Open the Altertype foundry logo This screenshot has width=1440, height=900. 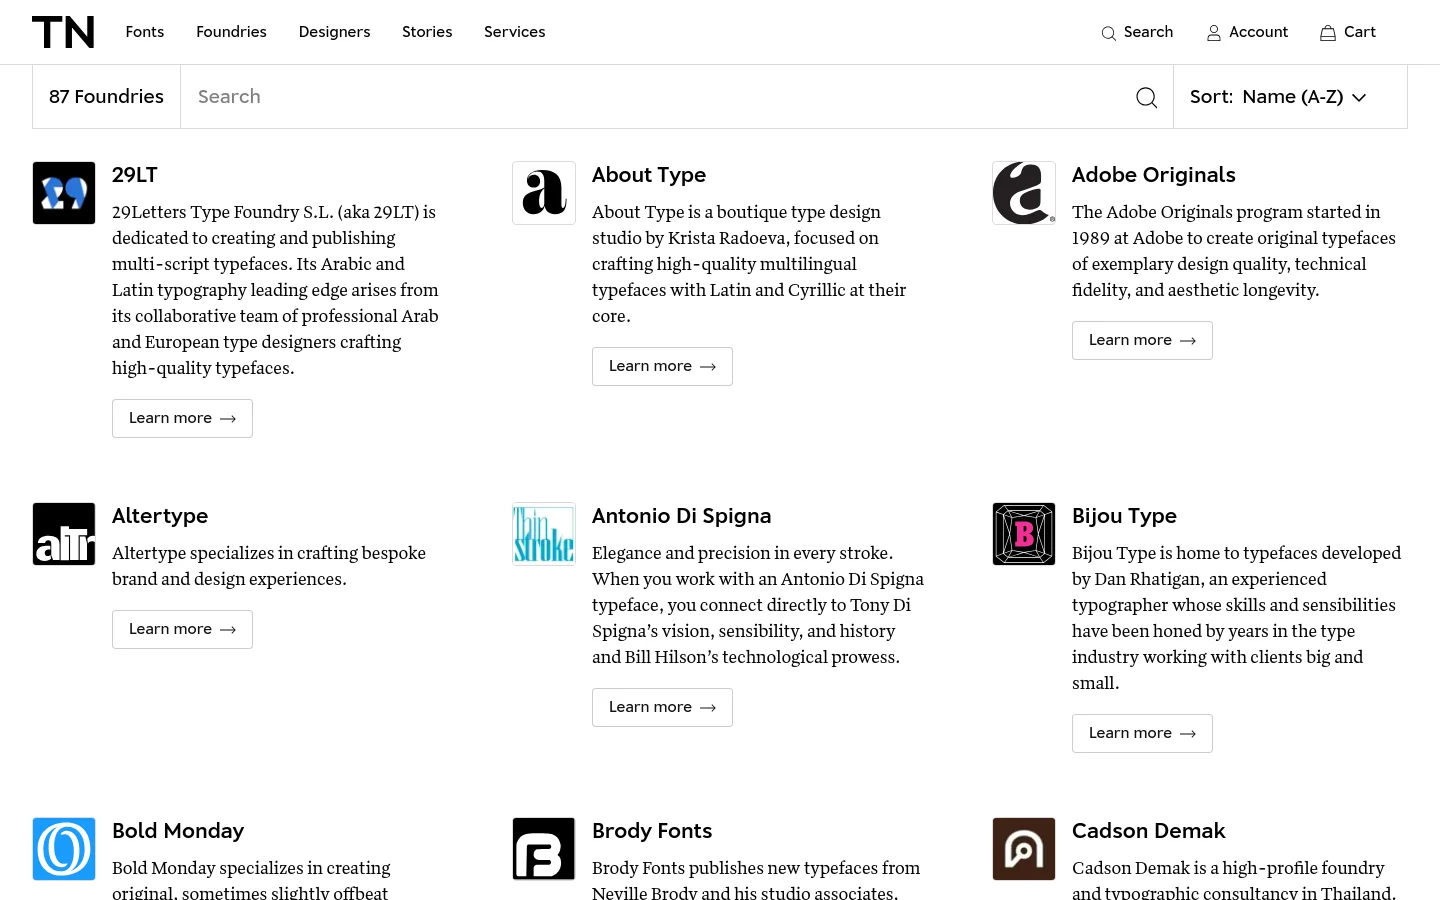[64, 534]
